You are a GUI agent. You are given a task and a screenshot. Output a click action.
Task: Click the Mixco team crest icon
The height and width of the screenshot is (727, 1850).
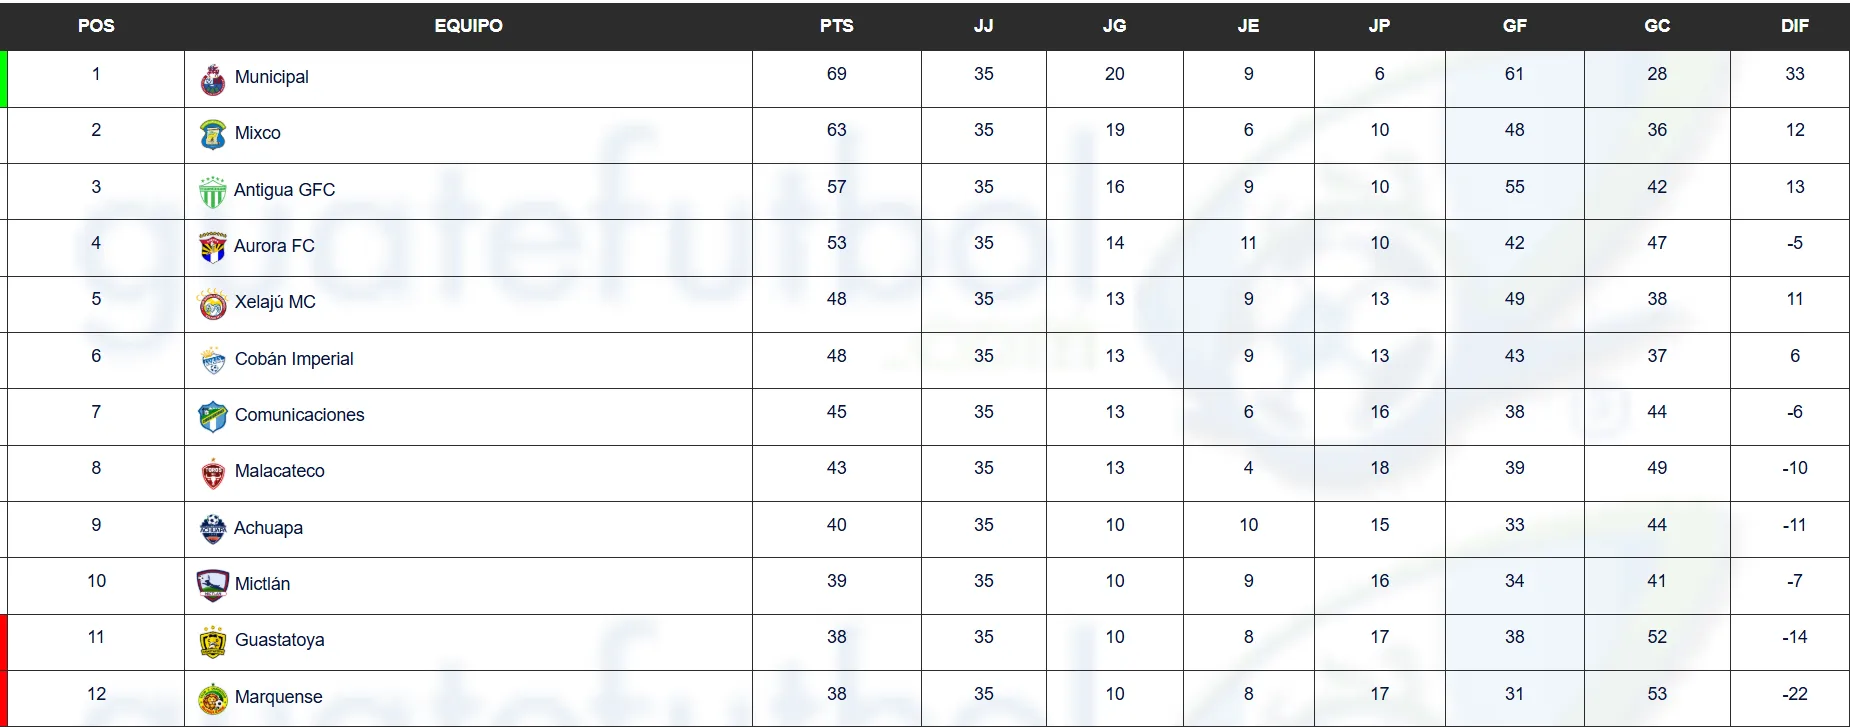pos(212,135)
